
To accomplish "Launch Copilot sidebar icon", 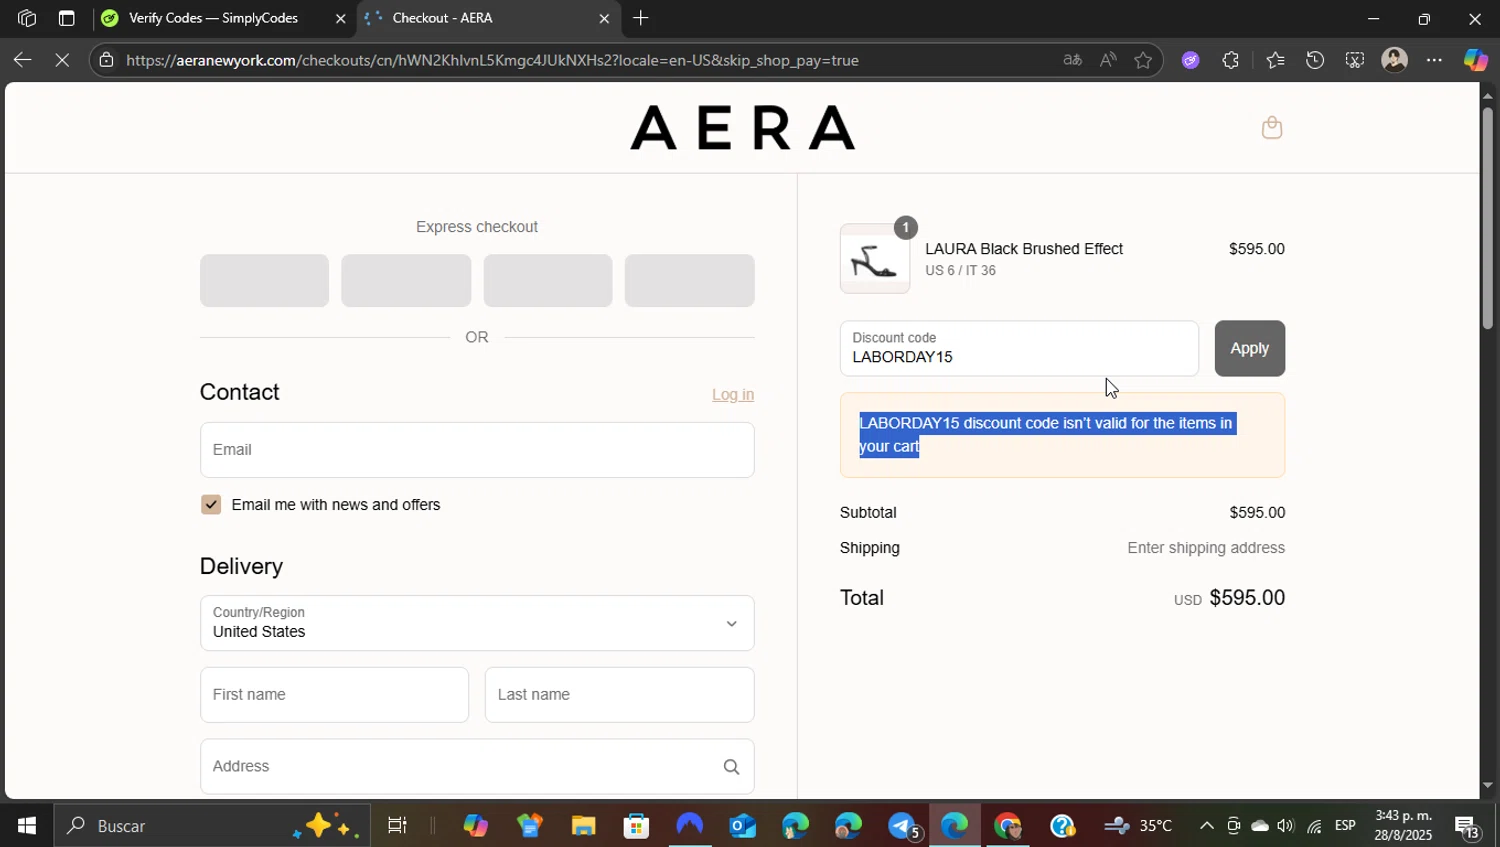I will coord(1476,60).
